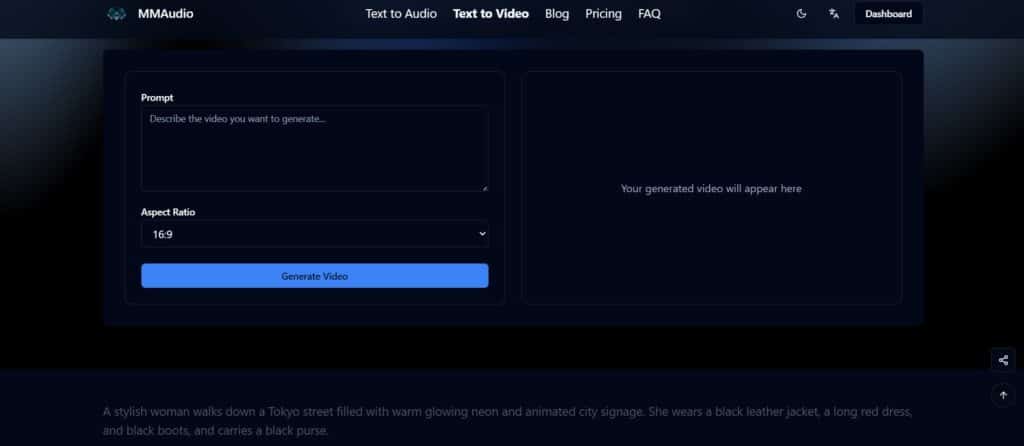Click into the Prompt text area

click(x=315, y=150)
